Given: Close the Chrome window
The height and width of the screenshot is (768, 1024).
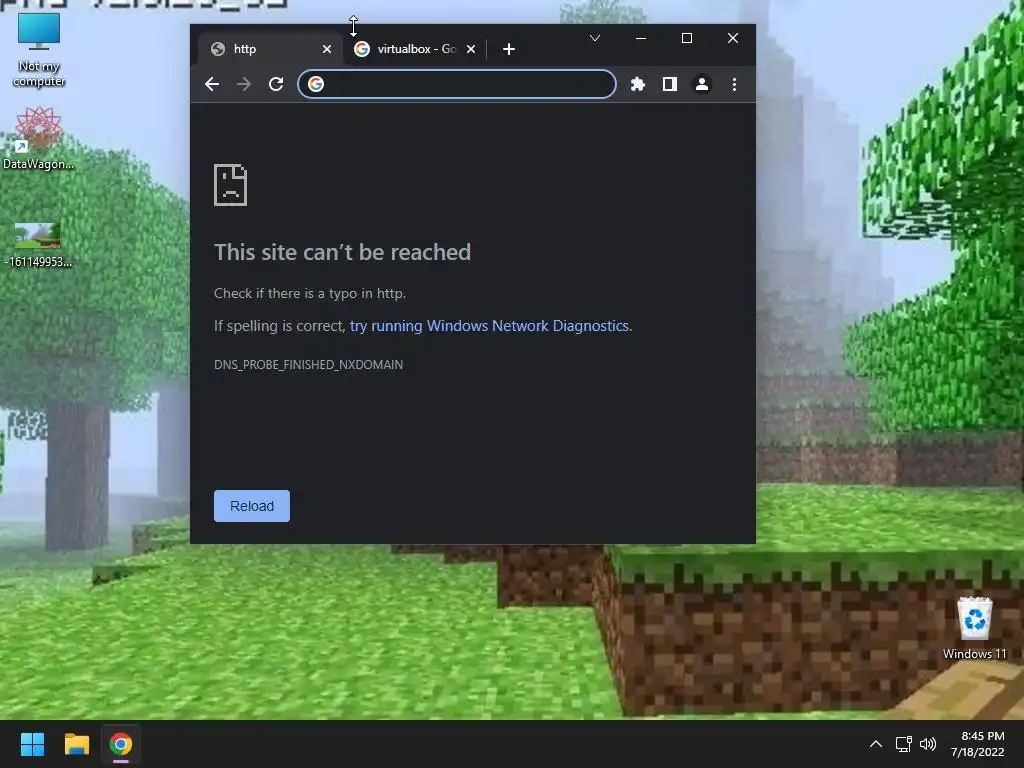Looking at the screenshot, I should 733,38.
